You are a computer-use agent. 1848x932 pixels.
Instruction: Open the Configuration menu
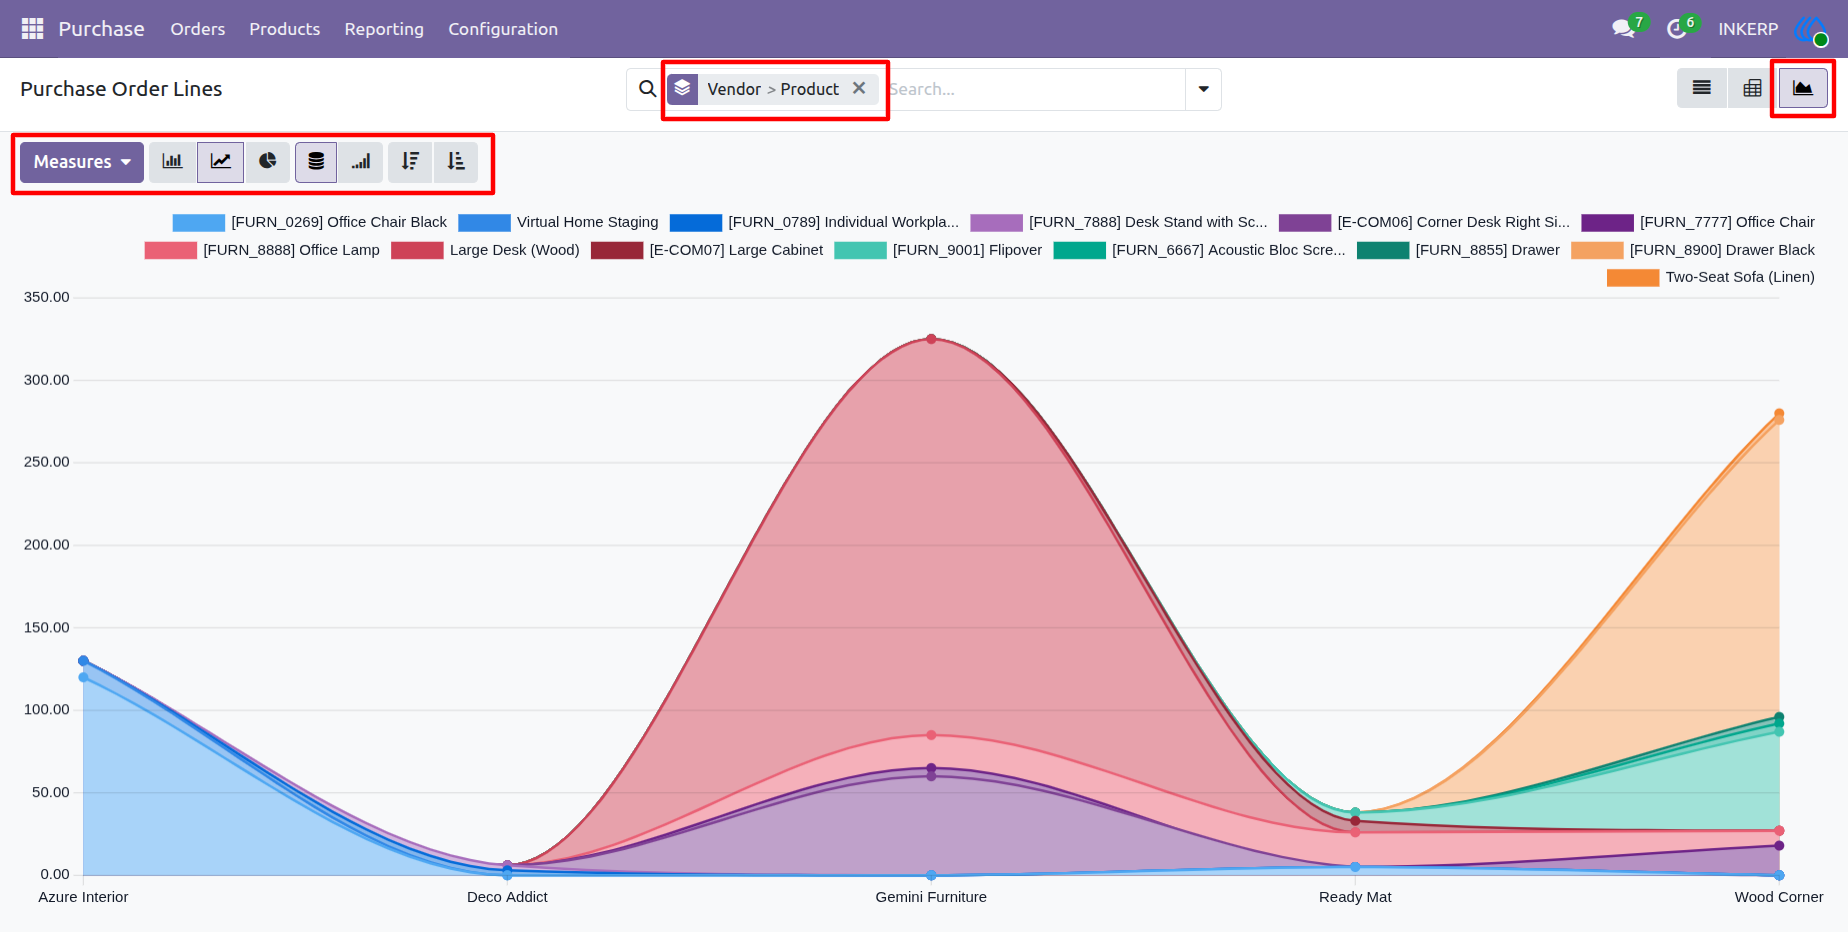tap(503, 29)
